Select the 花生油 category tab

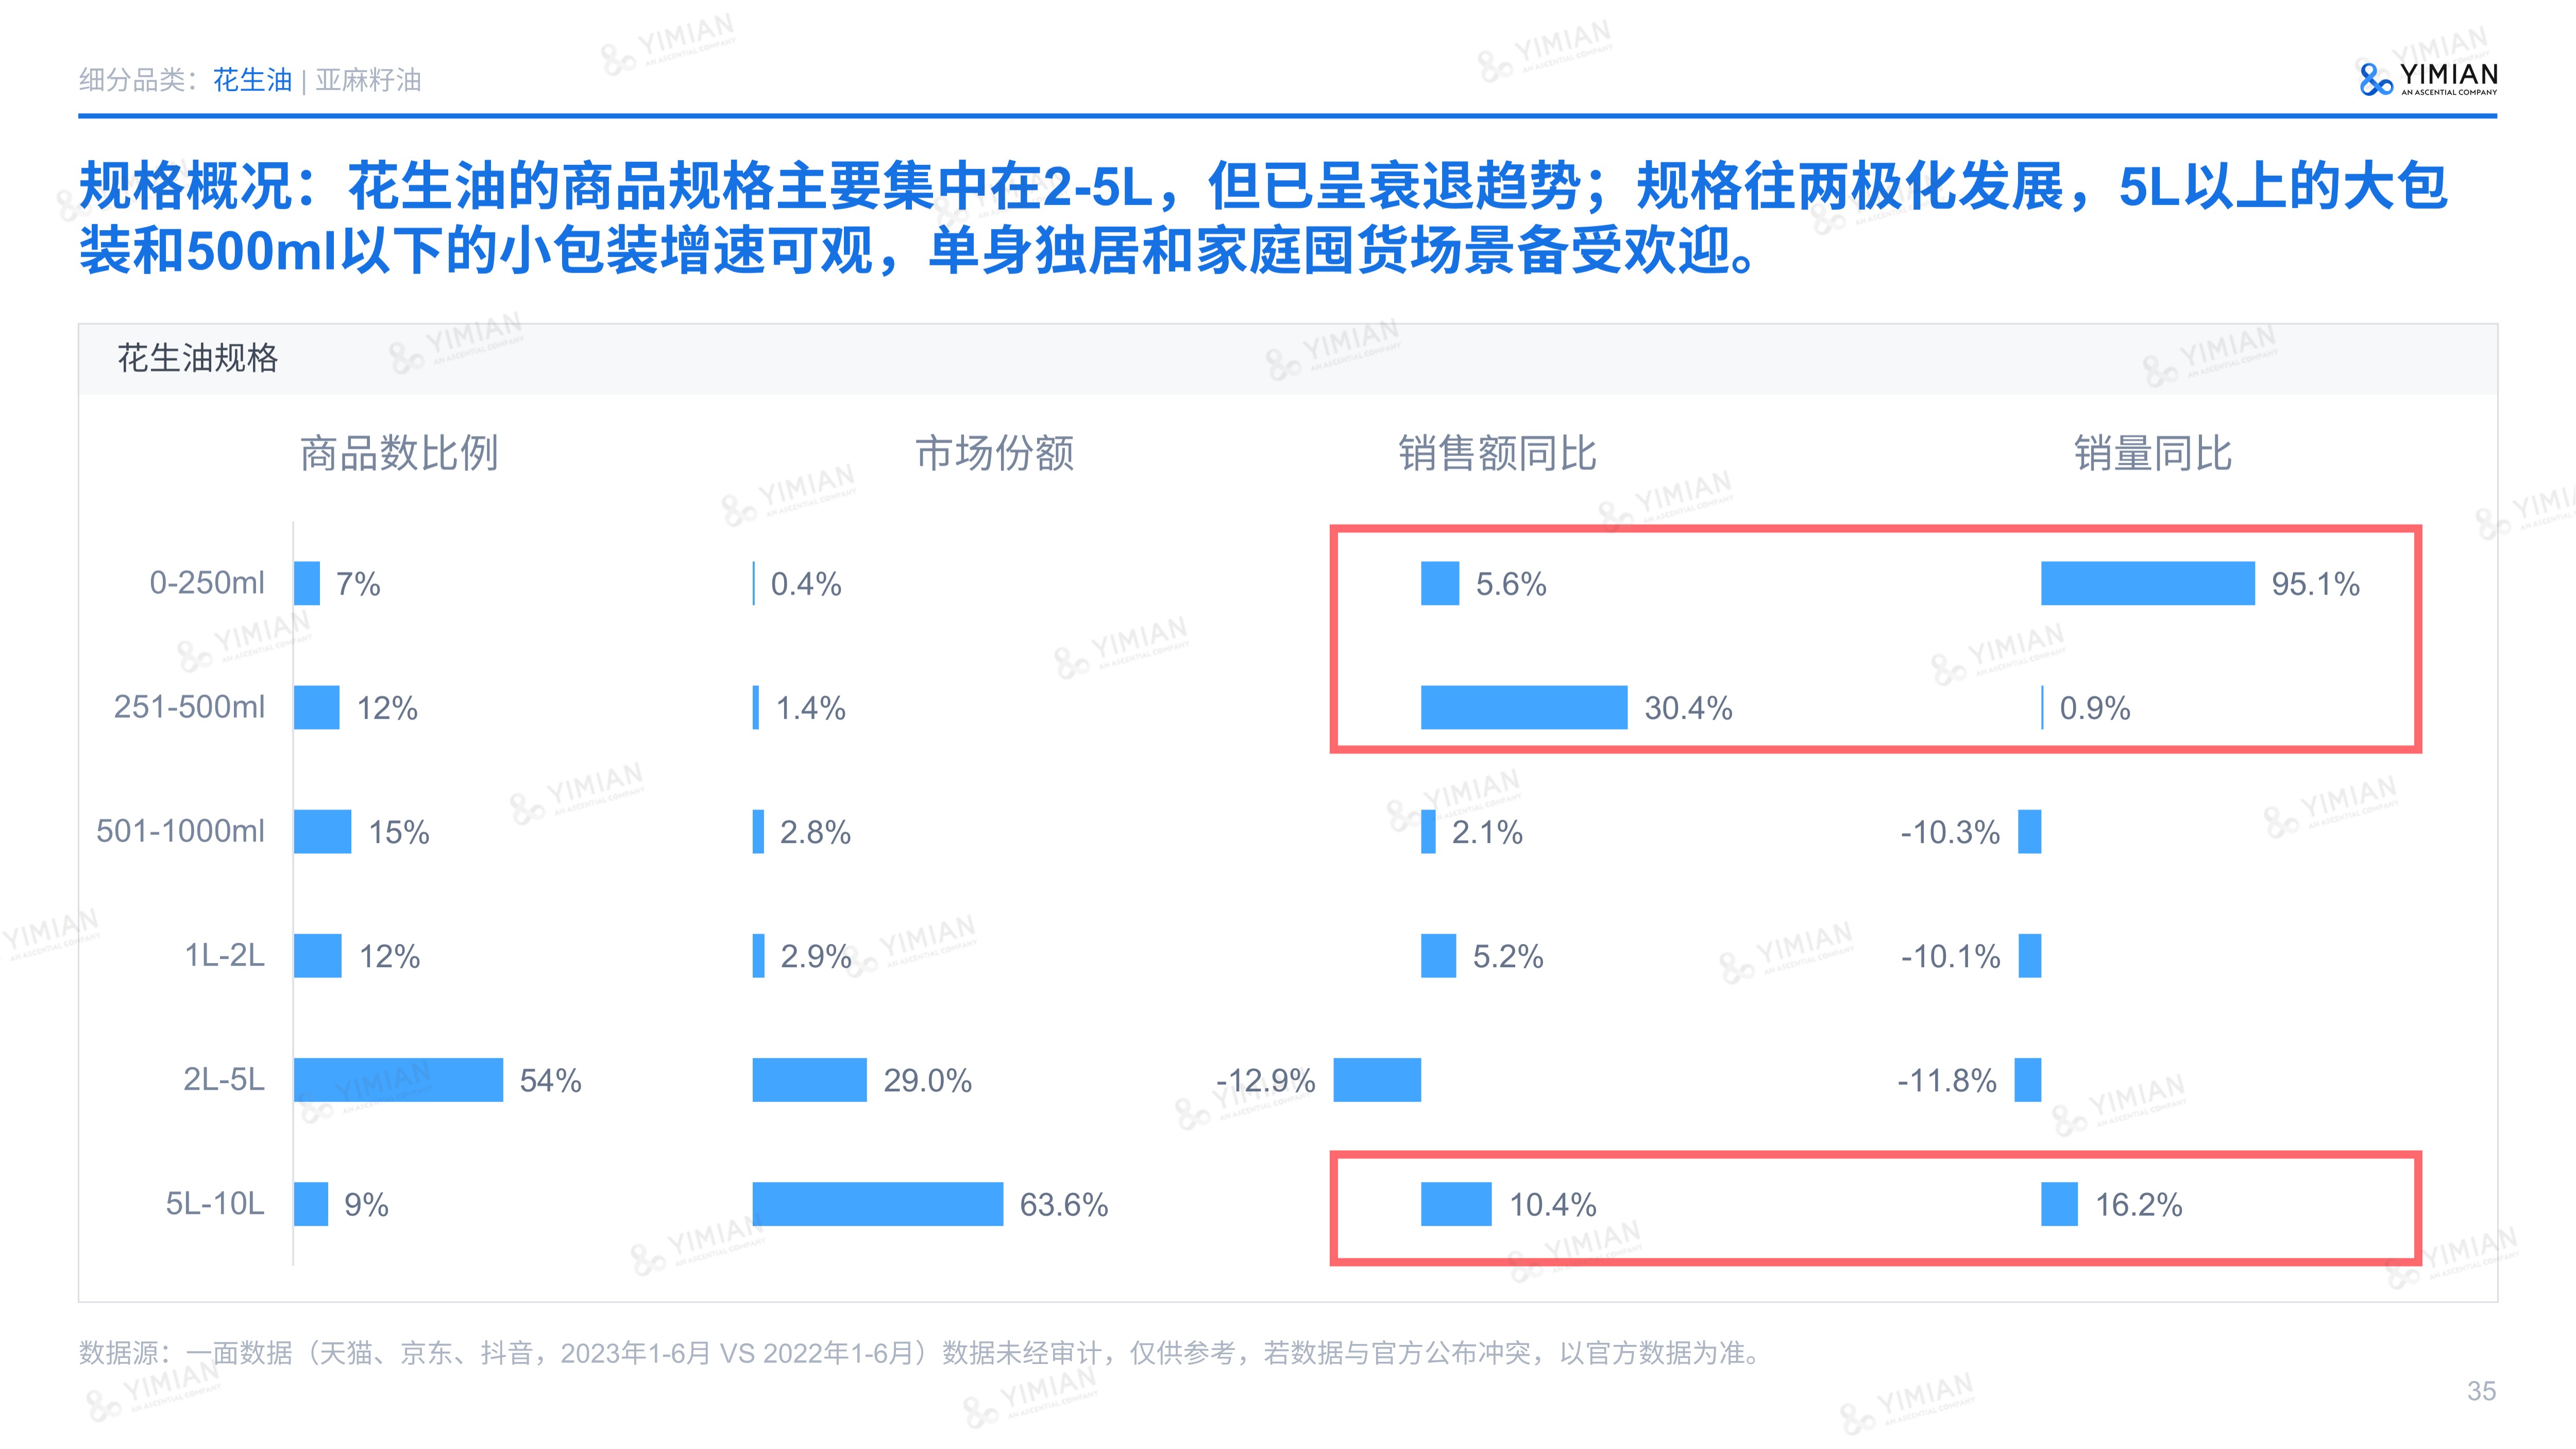pos(252,80)
